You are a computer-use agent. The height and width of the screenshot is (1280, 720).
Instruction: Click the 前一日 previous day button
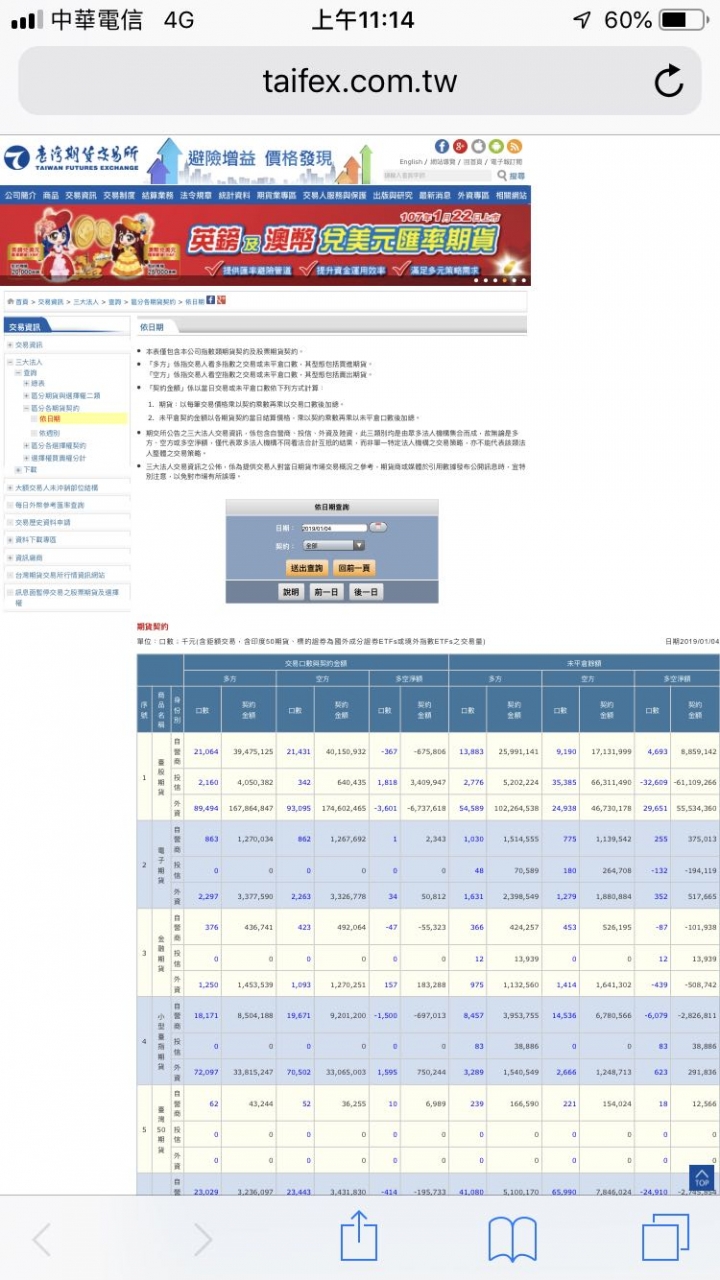(326, 592)
